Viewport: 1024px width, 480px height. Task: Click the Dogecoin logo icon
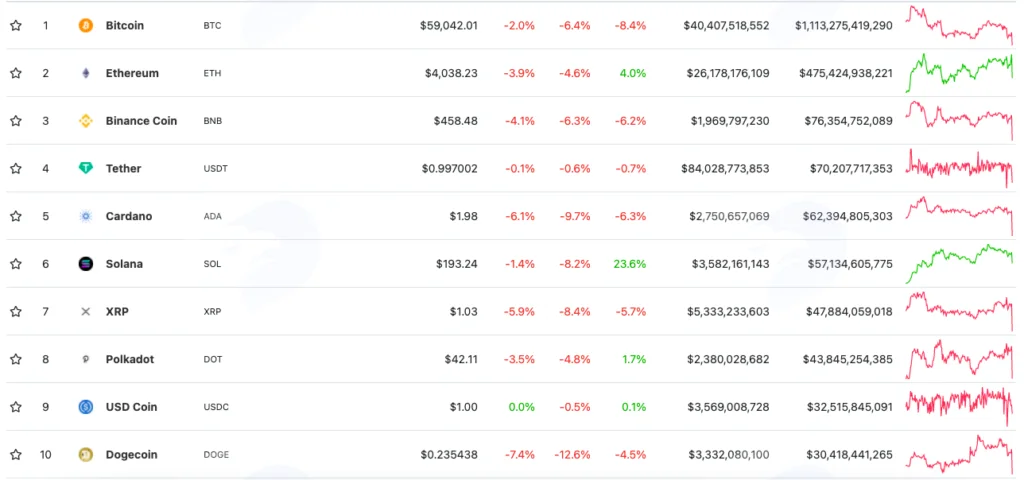(x=86, y=455)
